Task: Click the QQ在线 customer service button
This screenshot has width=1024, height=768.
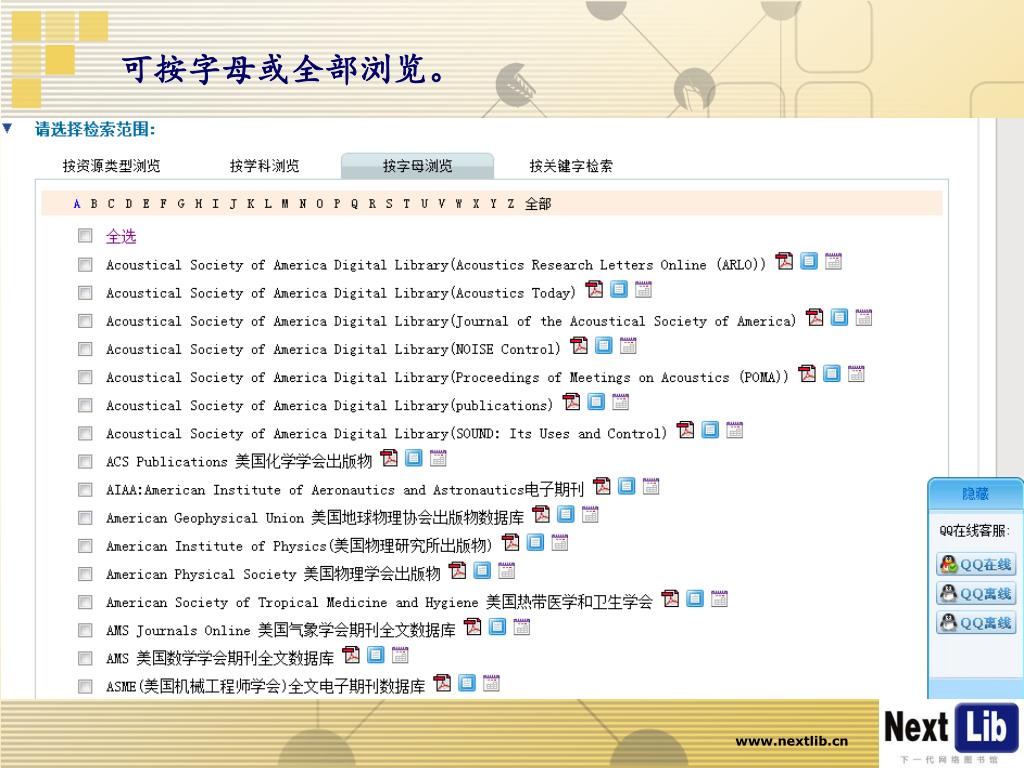Action: tap(976, 564)
